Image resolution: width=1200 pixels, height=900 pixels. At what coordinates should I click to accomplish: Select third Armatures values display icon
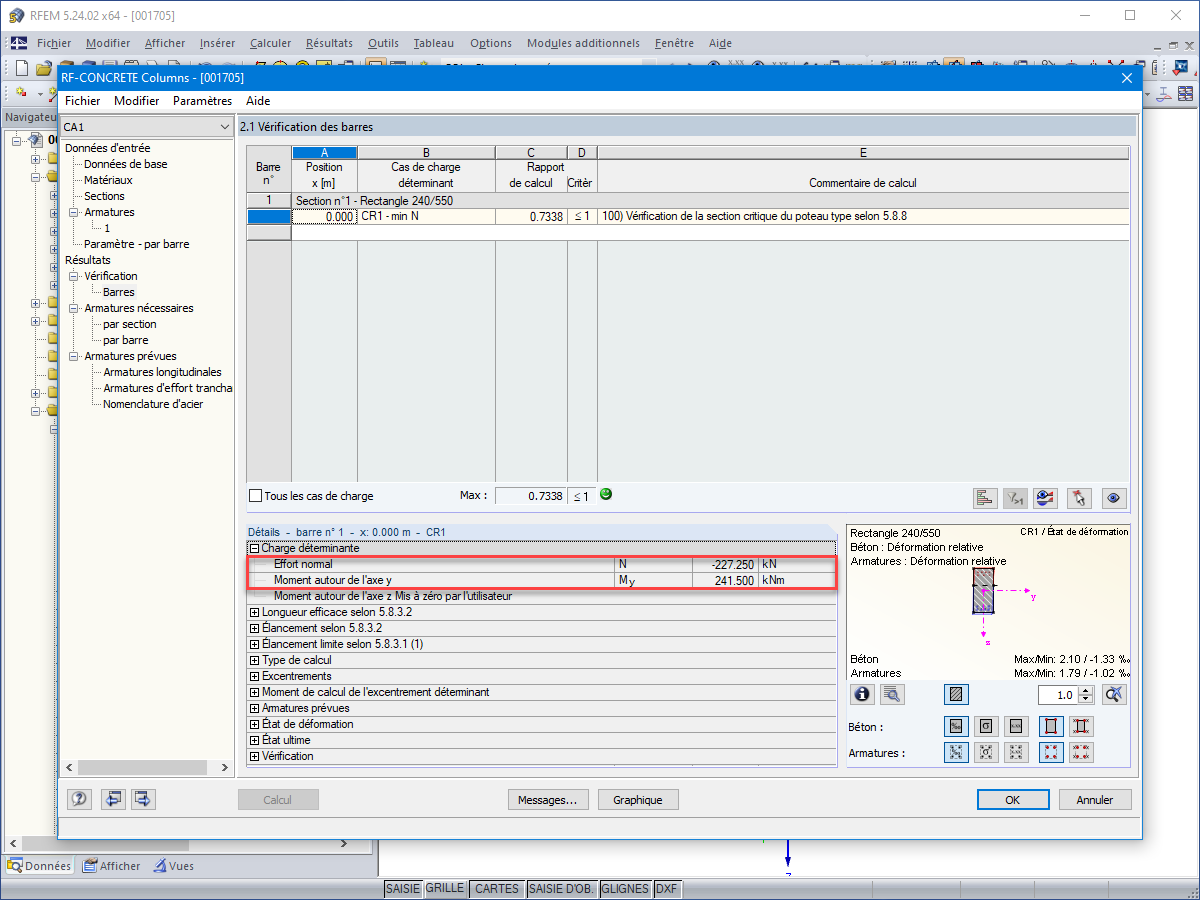coord(1017,752)
